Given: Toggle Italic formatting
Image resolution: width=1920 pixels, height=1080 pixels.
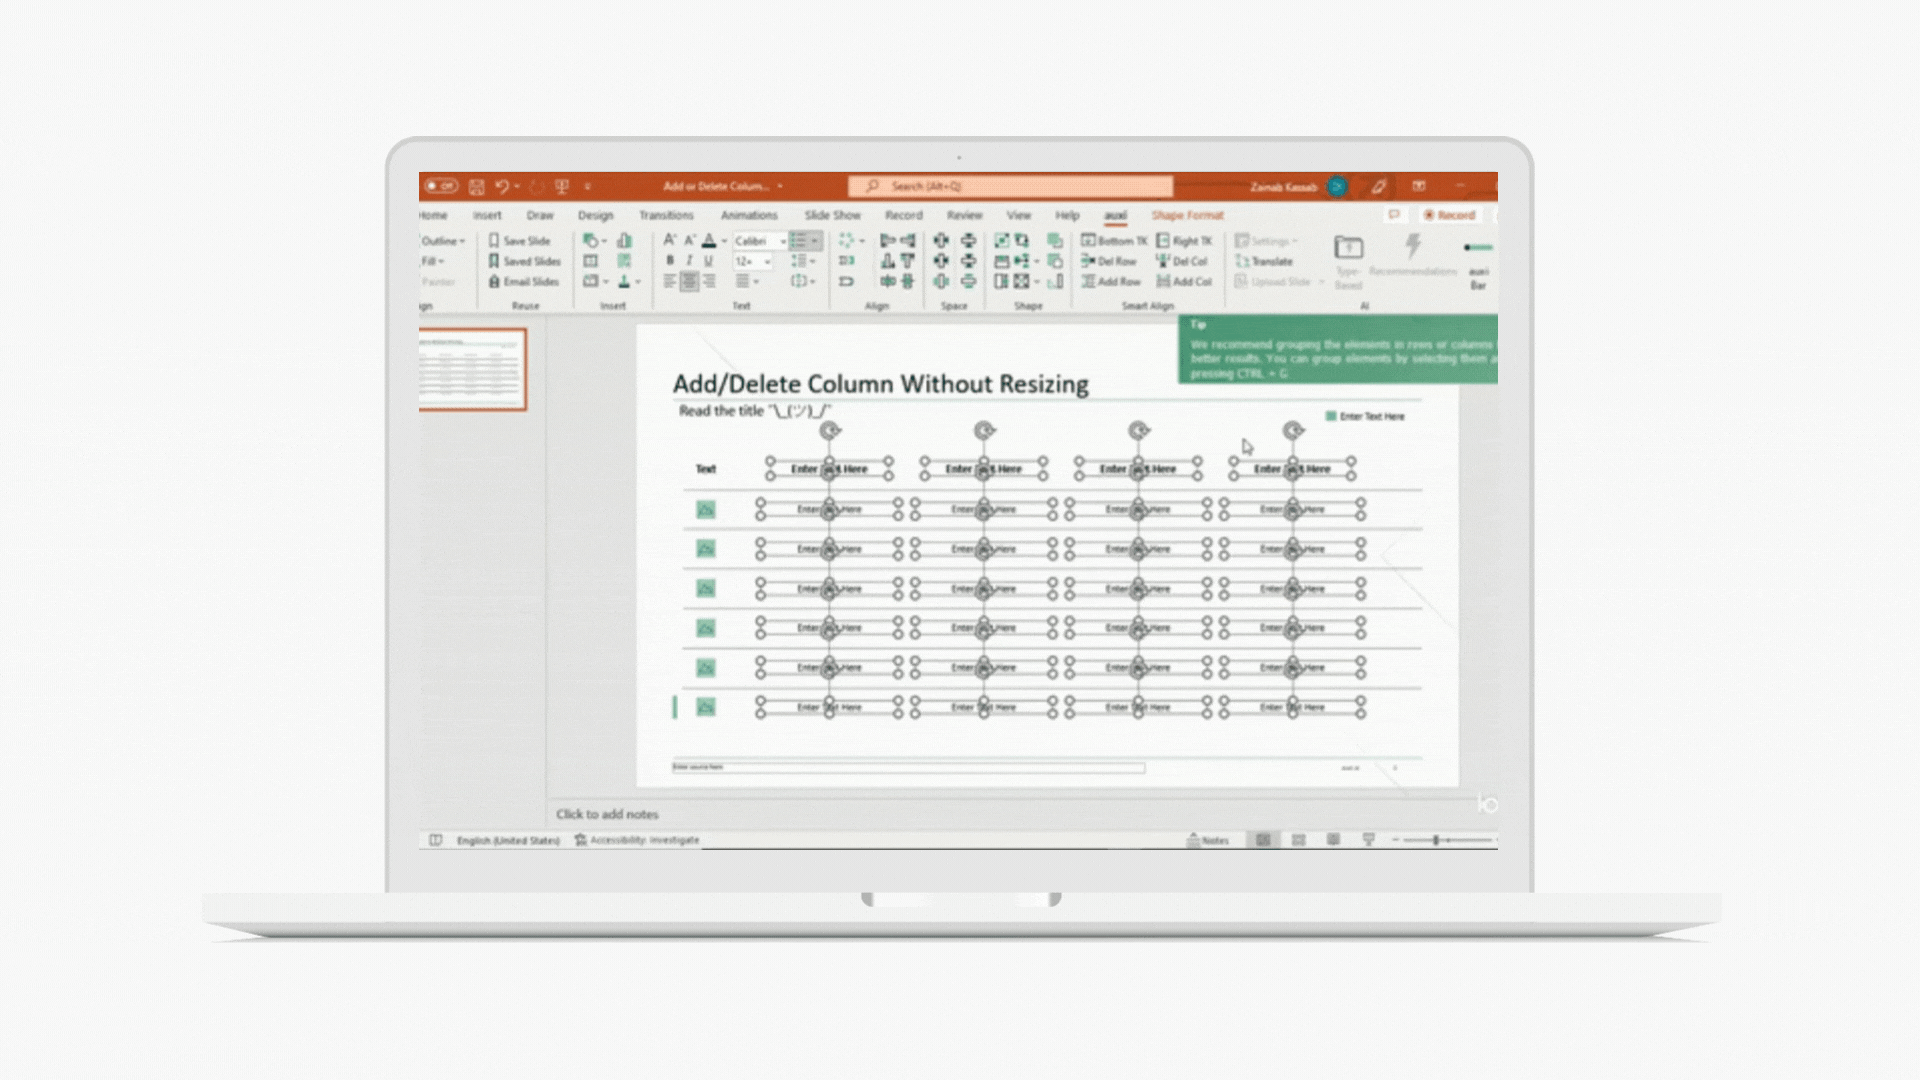Looking at the screenshot, I should point(689,261).
